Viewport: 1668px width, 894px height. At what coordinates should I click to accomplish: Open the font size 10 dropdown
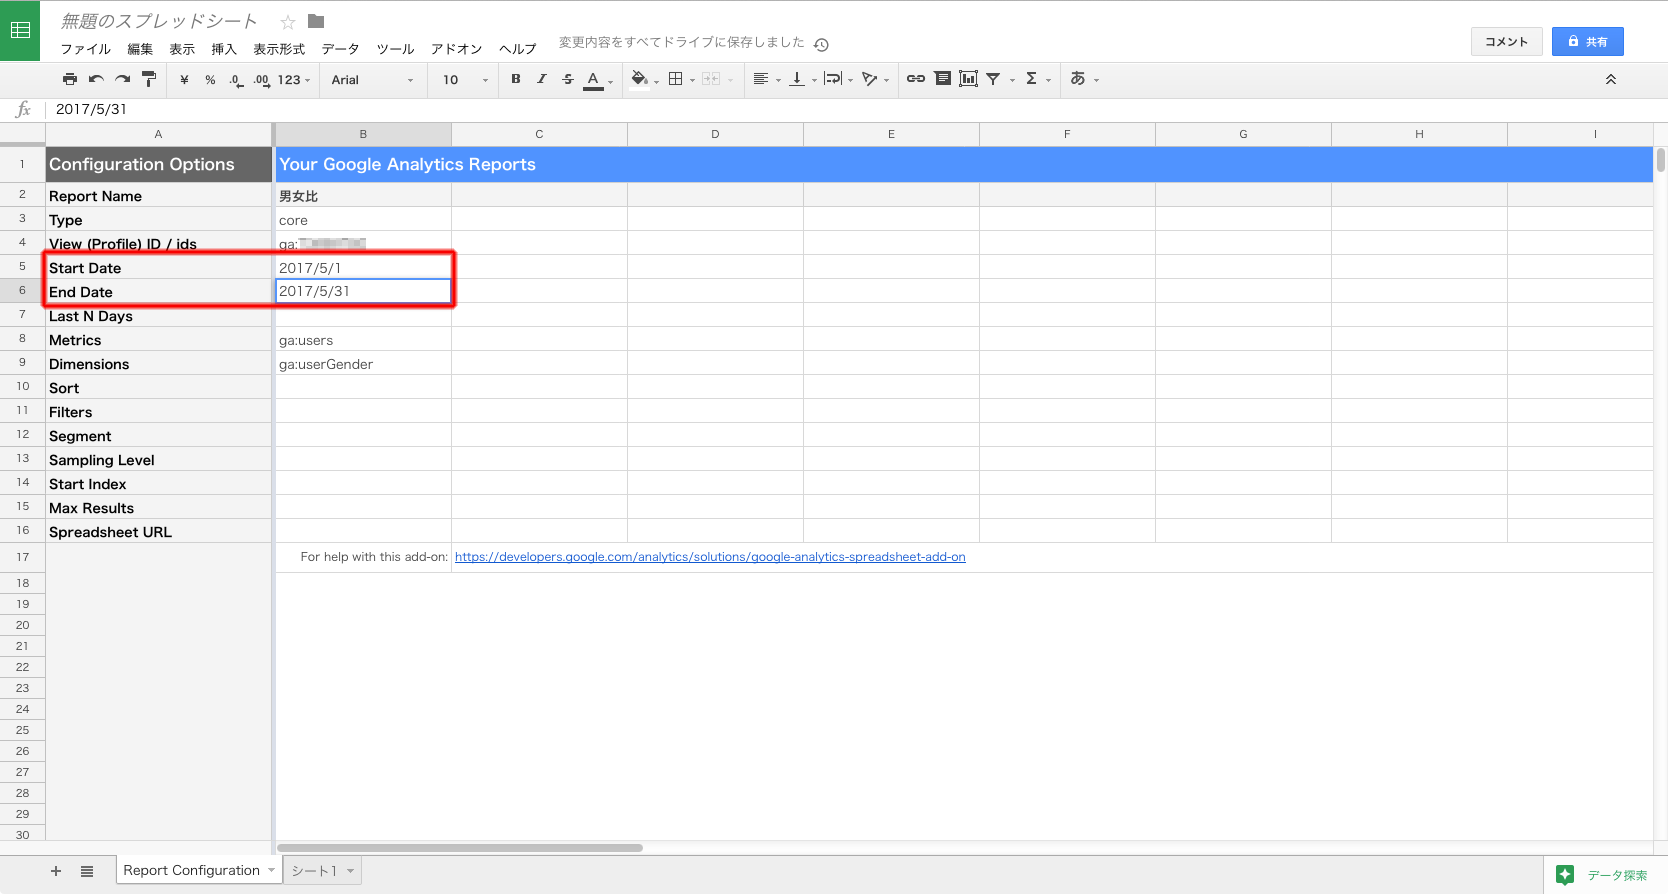(465, 80)
